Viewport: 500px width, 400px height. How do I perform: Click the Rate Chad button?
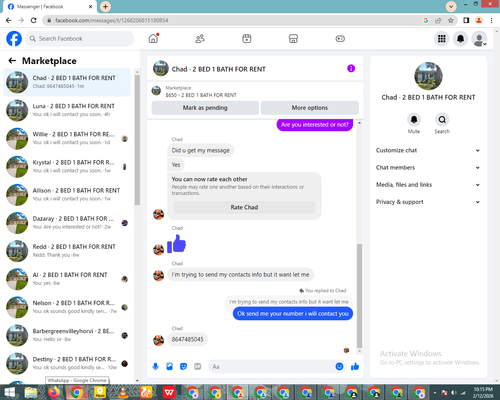pos(244,207)
